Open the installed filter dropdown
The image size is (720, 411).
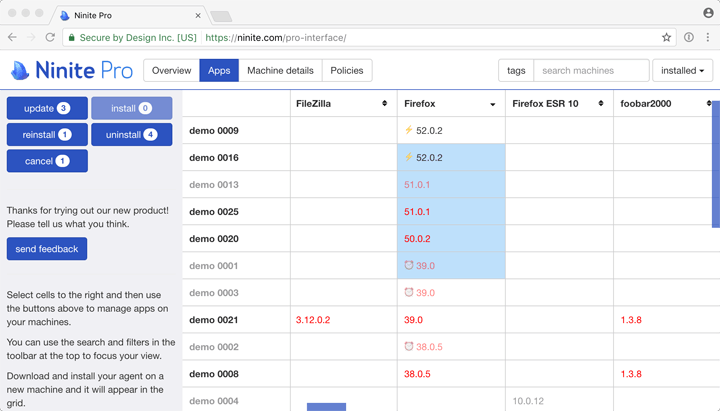pos(682,70)
